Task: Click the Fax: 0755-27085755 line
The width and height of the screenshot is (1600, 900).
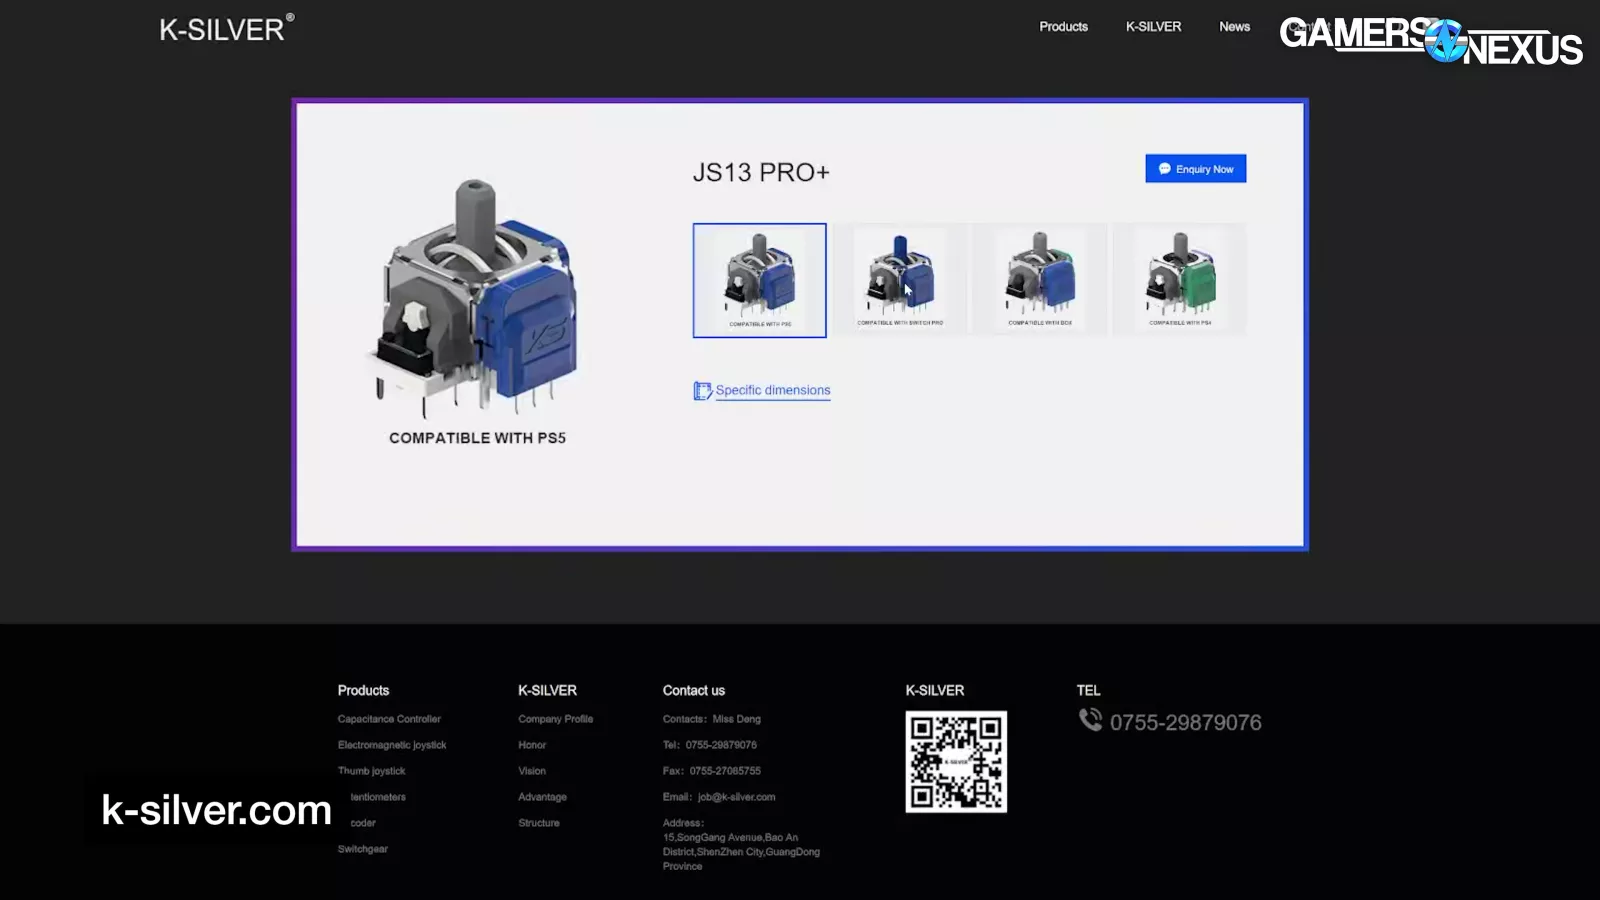Action: pyautogui.click(x=712, y=771)
